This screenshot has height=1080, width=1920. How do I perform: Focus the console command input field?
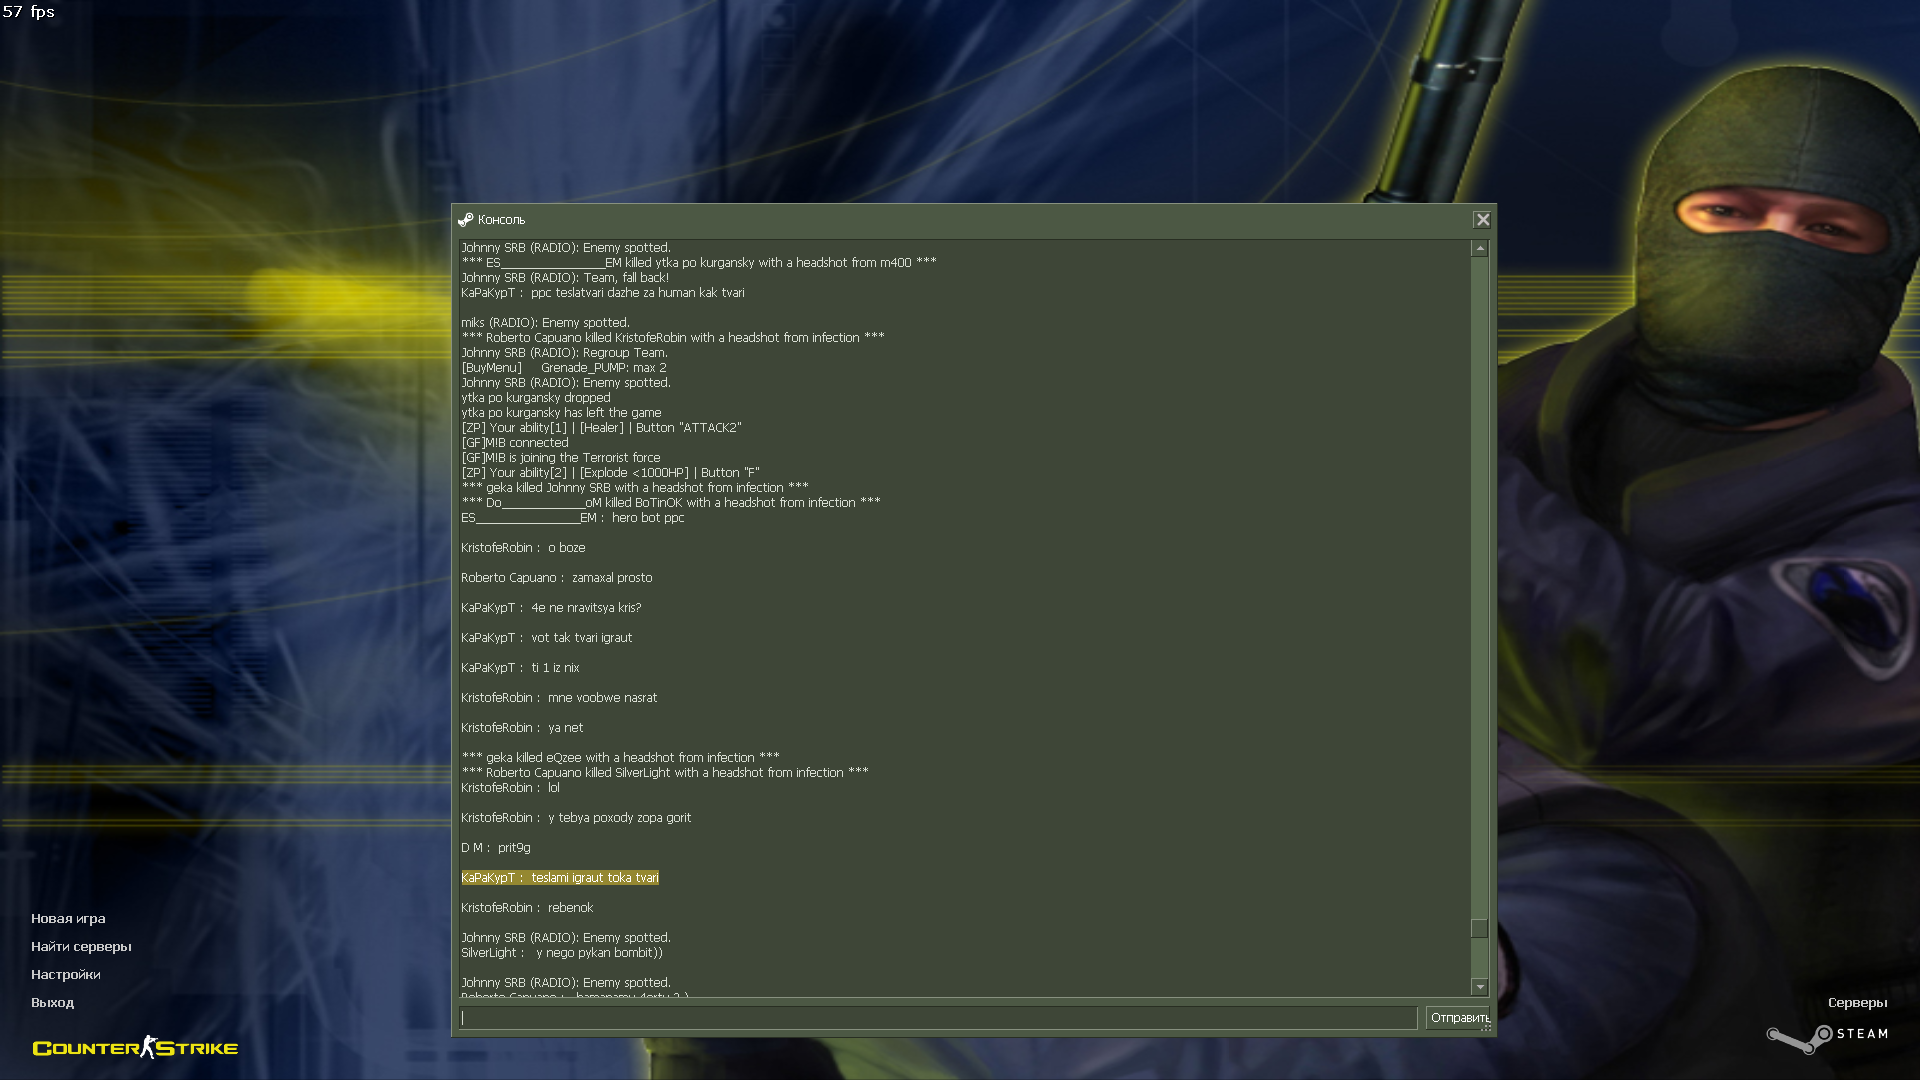(938, 1018)
